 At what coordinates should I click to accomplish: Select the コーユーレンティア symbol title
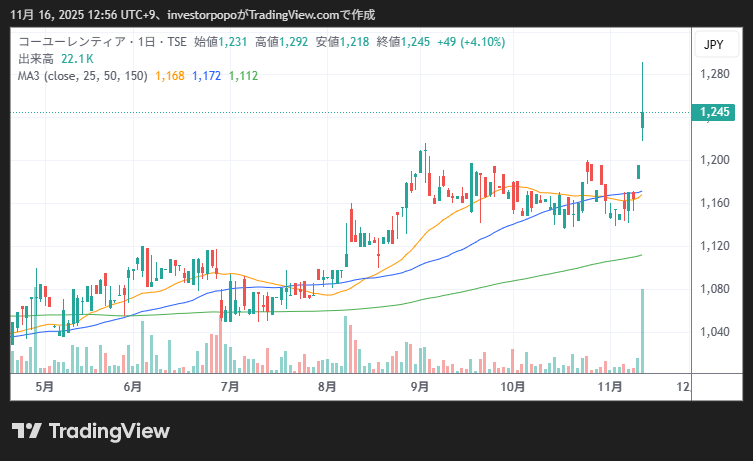(65, 42)
